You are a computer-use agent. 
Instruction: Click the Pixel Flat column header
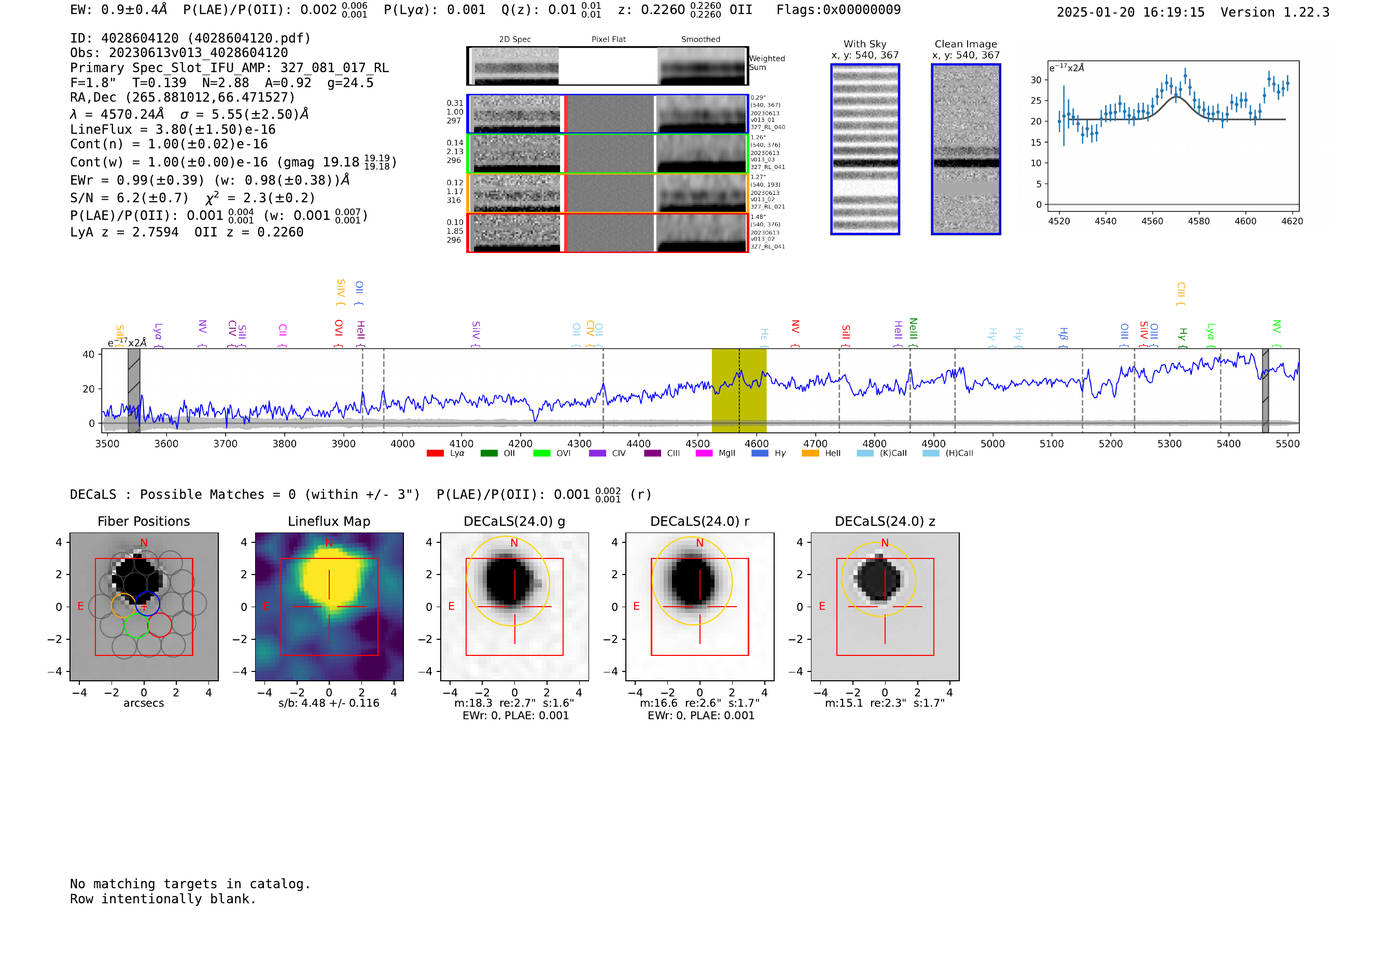609,40
